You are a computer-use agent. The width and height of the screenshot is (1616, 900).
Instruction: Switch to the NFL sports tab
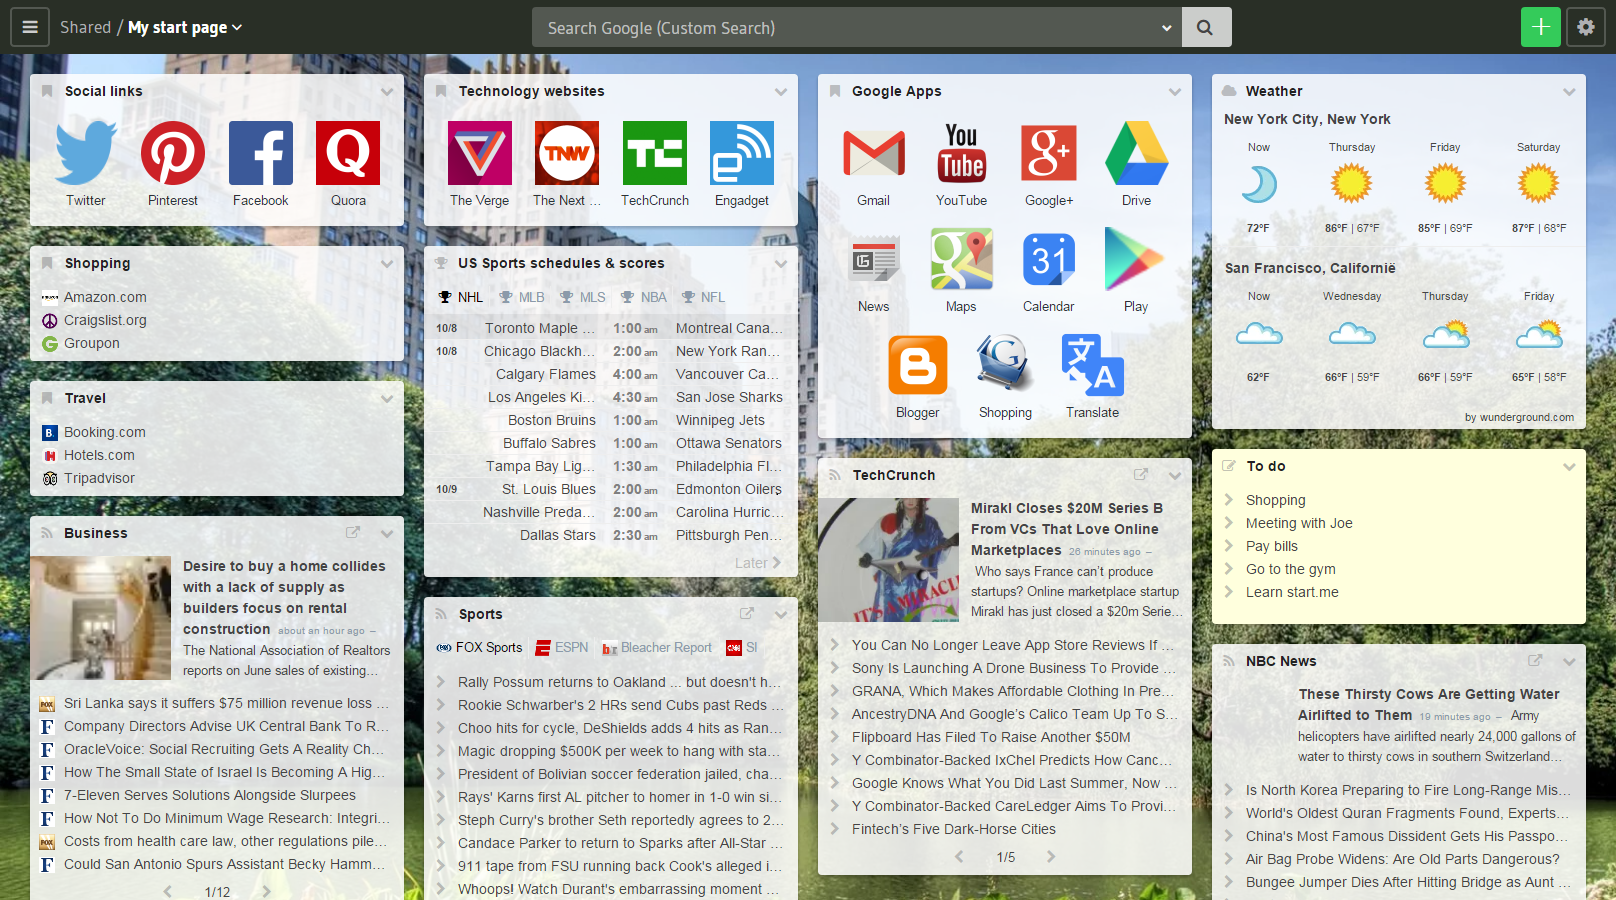[x=703, y=297]
